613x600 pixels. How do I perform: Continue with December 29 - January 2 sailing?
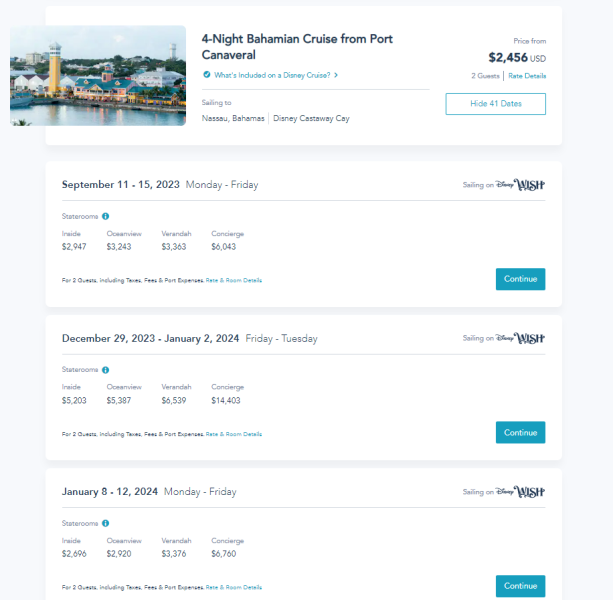point(520,433)
